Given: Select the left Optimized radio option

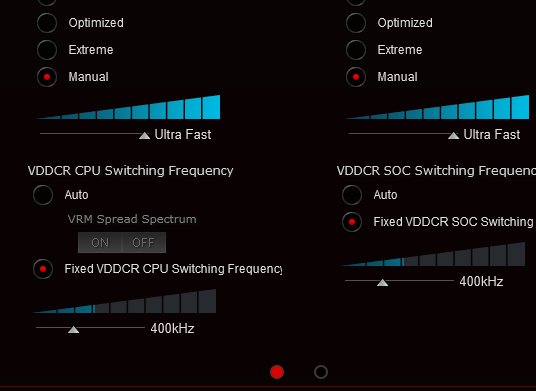Looking at the screenshot, I should (47, 23).
